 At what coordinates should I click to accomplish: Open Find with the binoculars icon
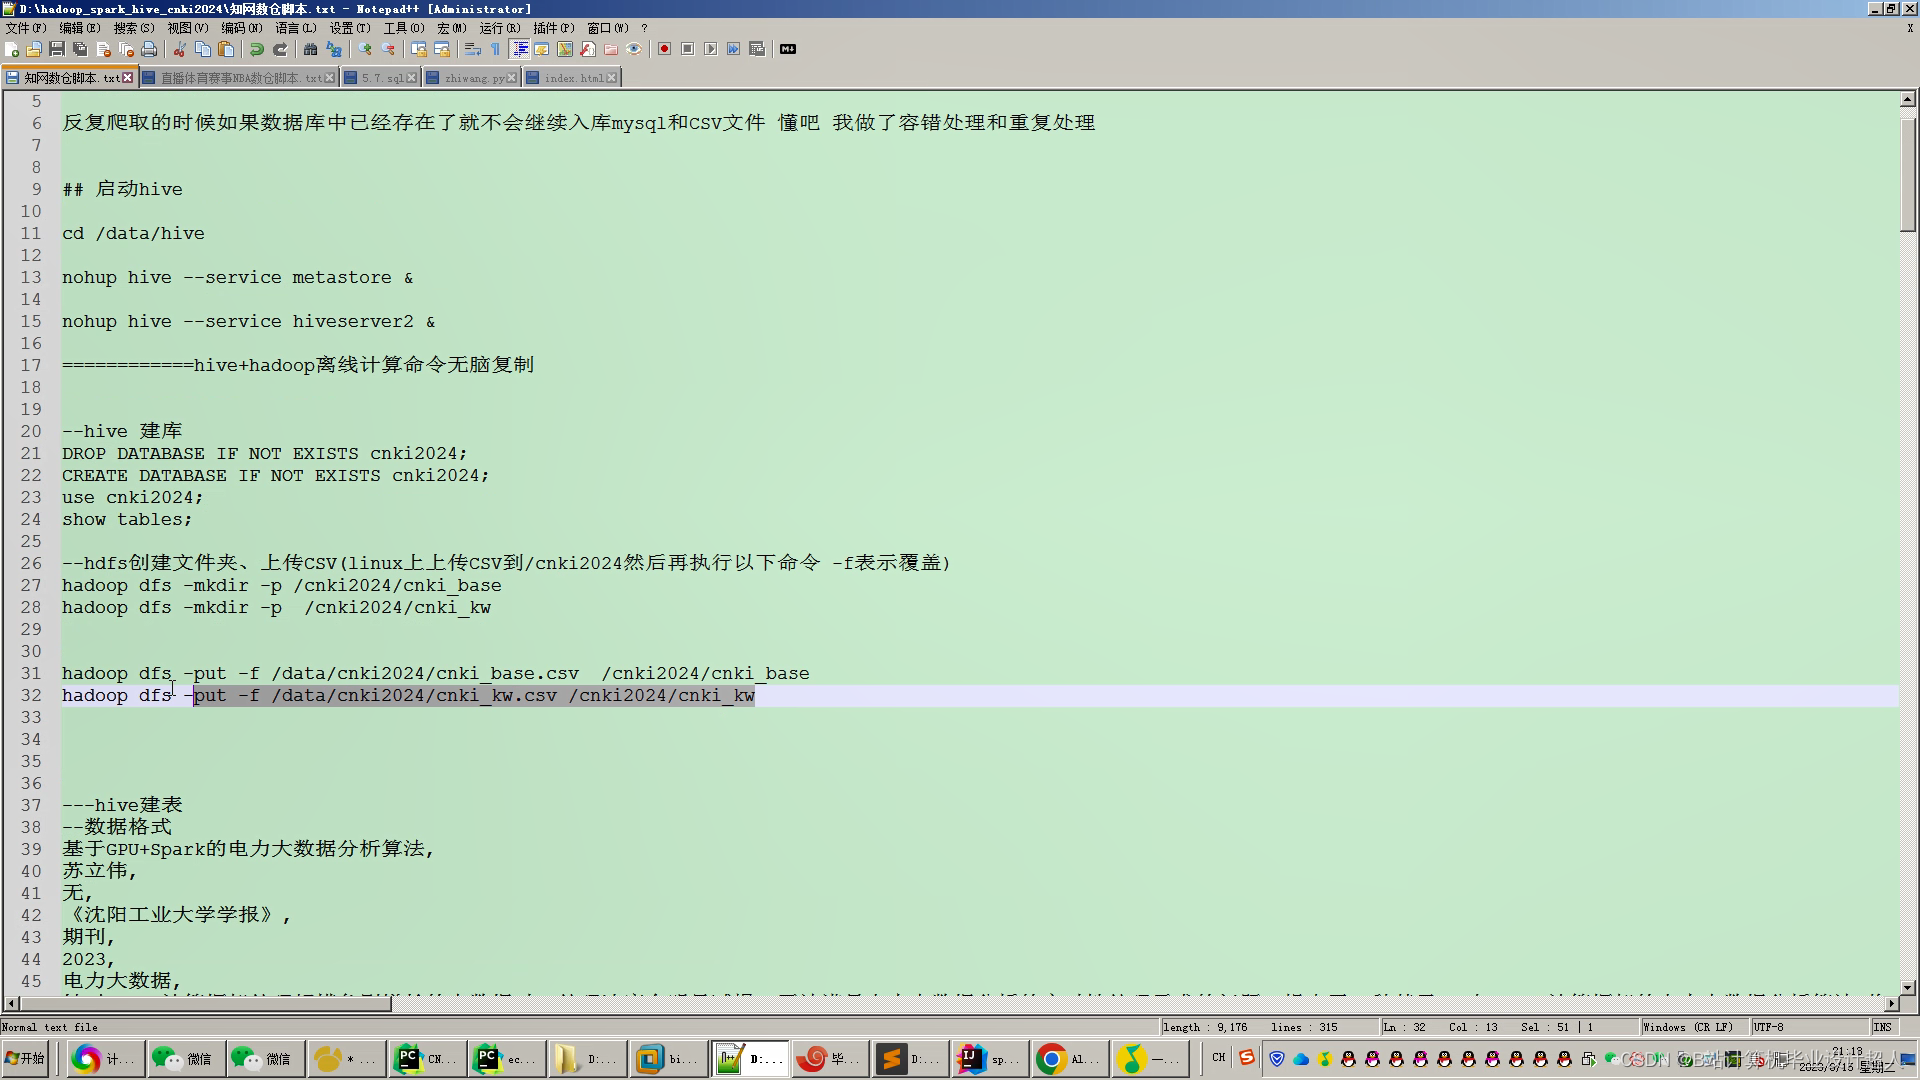tap(310, 49)
